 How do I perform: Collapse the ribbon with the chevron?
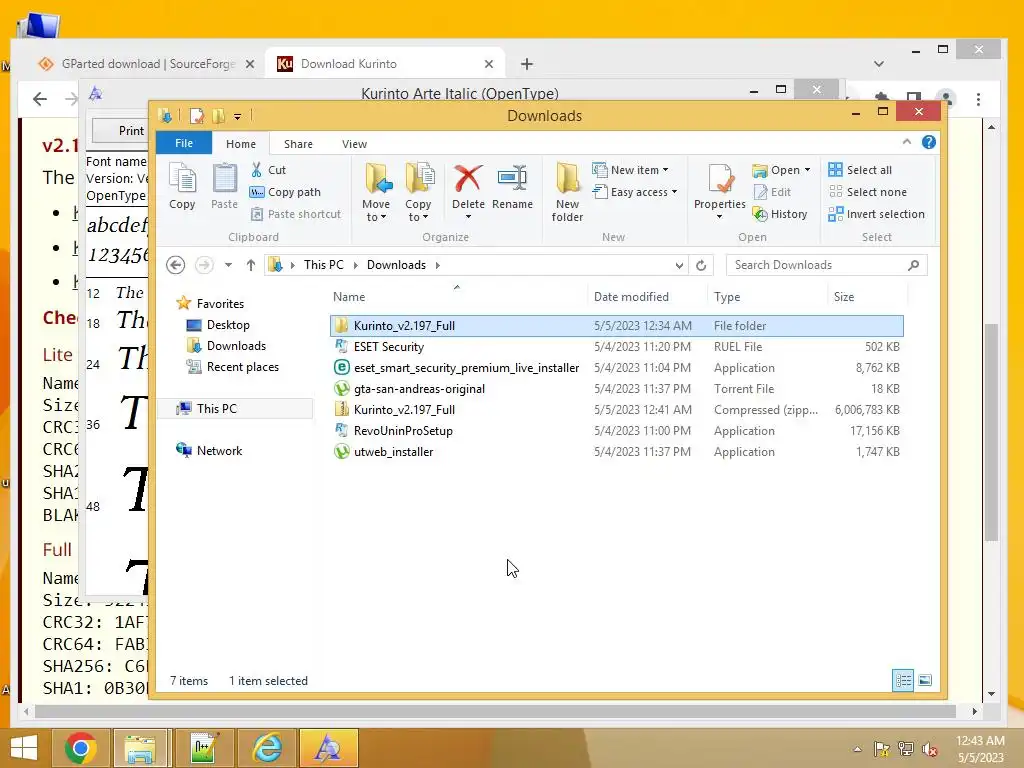[907, 142]
